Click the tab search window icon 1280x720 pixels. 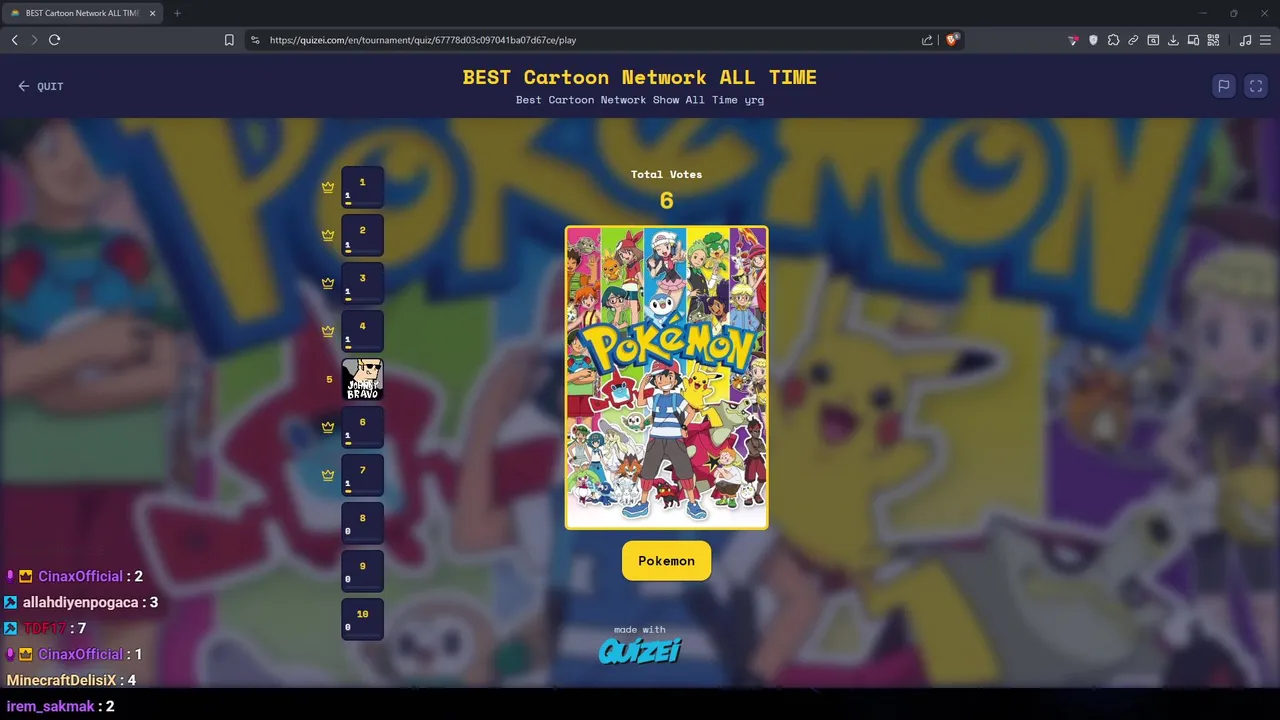pyautogui.click(x=1153, y=40)
